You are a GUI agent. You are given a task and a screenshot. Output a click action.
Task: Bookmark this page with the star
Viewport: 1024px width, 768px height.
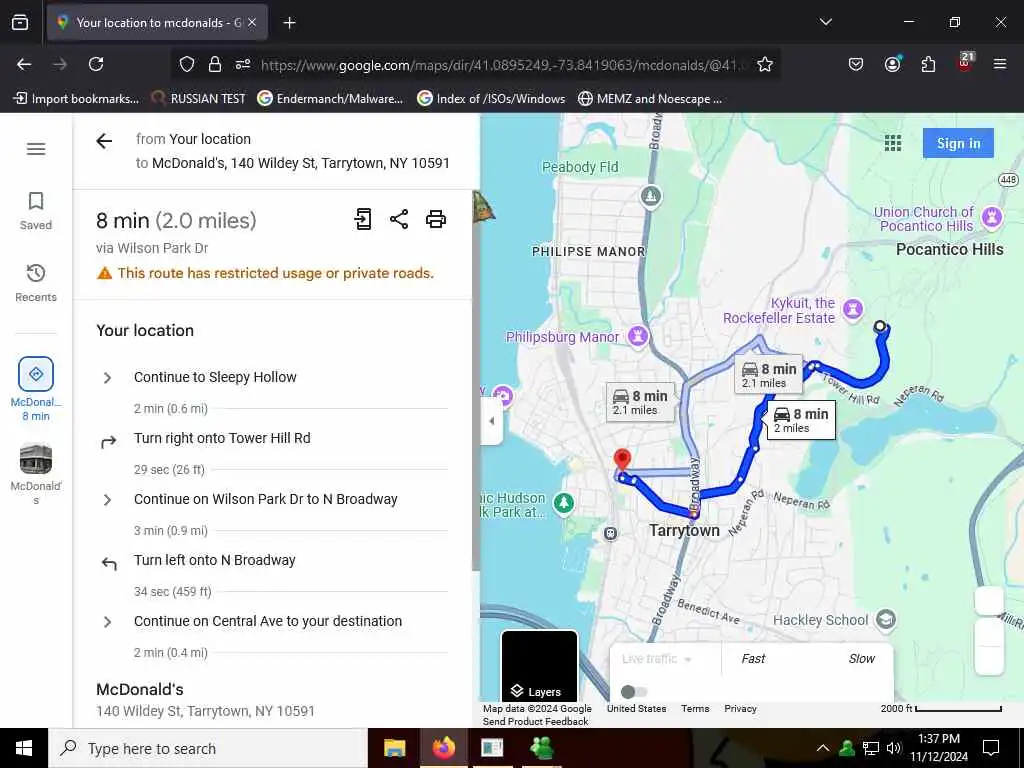point(765,64)
